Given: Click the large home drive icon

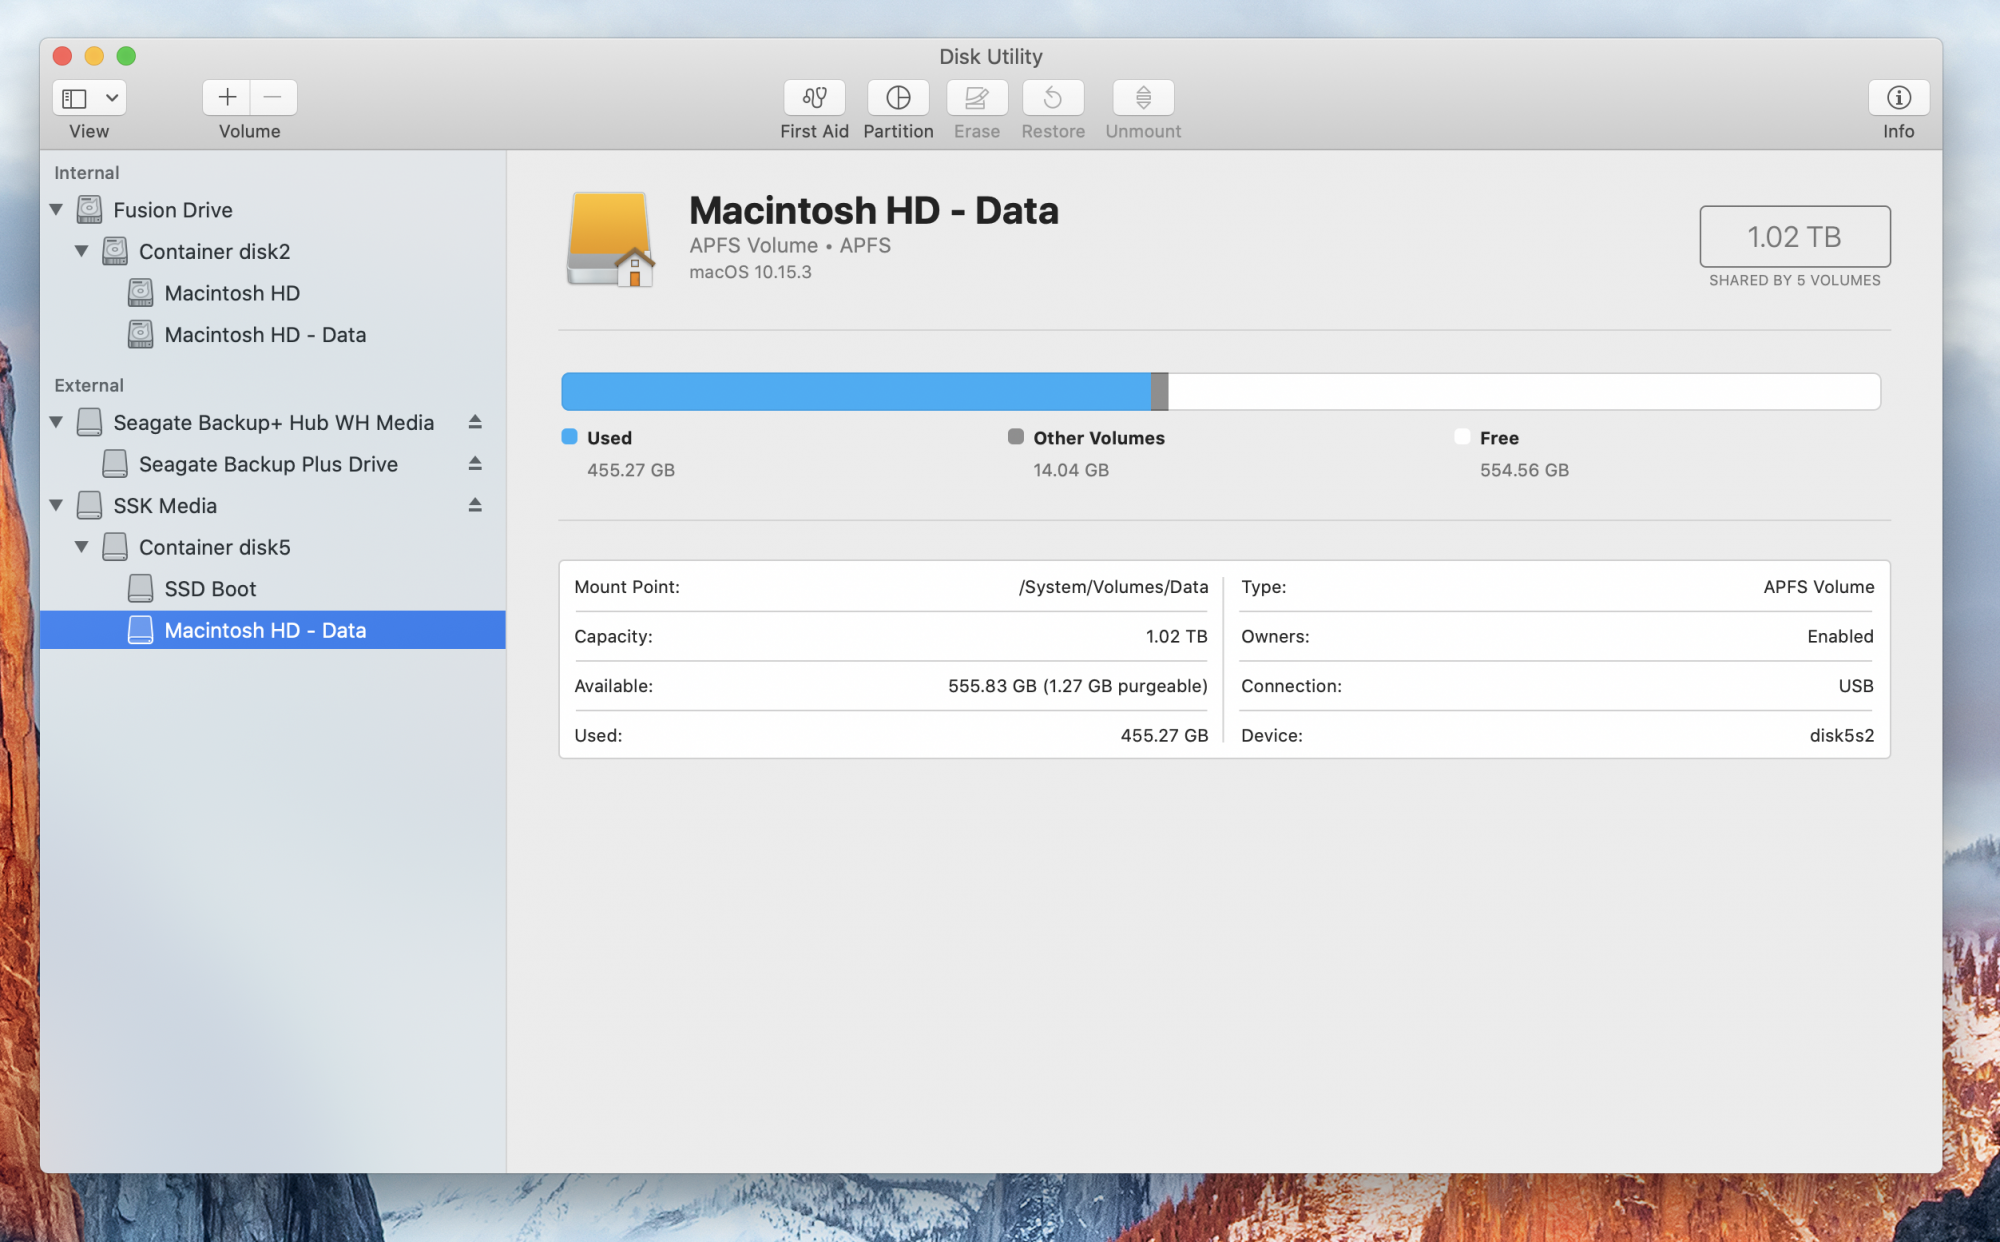Looking at the screenshot, I should click(x=610, y=239).
